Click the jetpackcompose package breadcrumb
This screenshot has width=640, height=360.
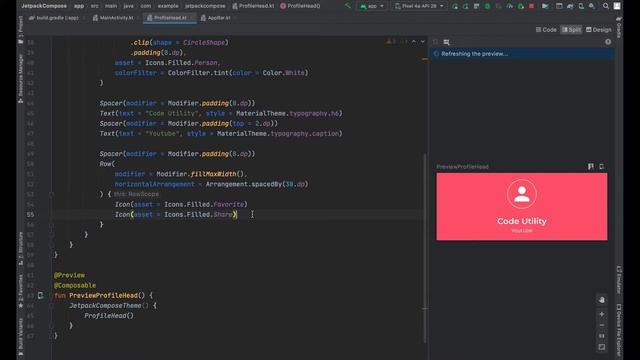tap(205, 6)
